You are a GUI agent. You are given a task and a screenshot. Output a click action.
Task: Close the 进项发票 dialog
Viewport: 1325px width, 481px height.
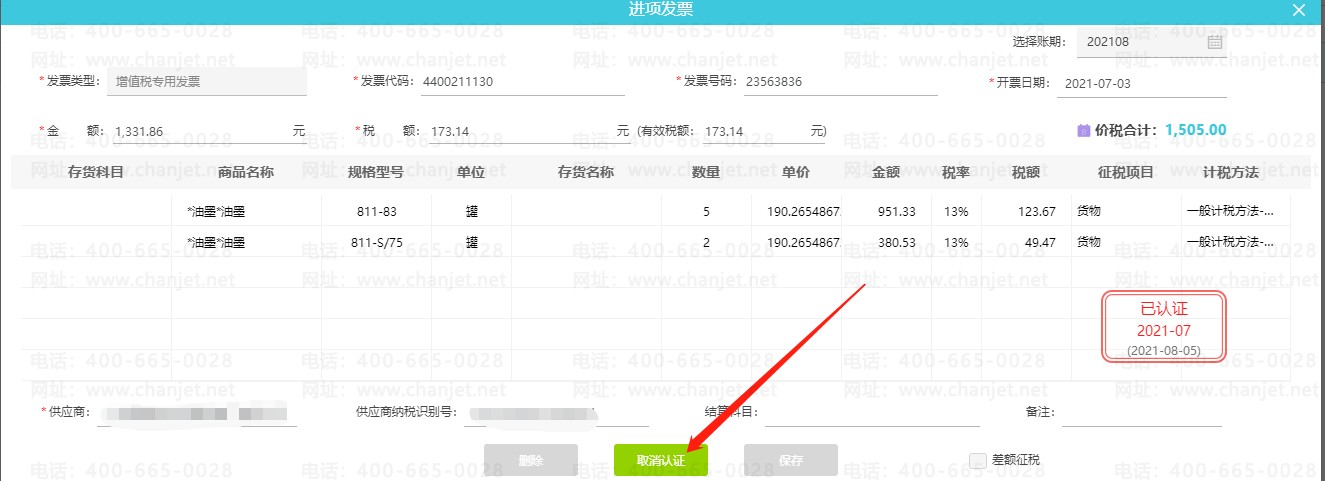(1299, 10)
